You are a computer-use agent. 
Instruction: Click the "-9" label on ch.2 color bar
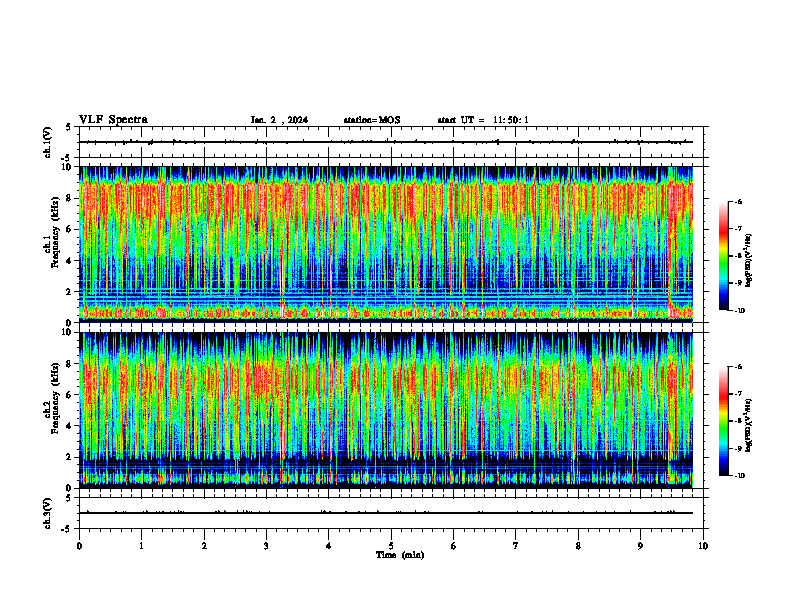pos(738,448)
